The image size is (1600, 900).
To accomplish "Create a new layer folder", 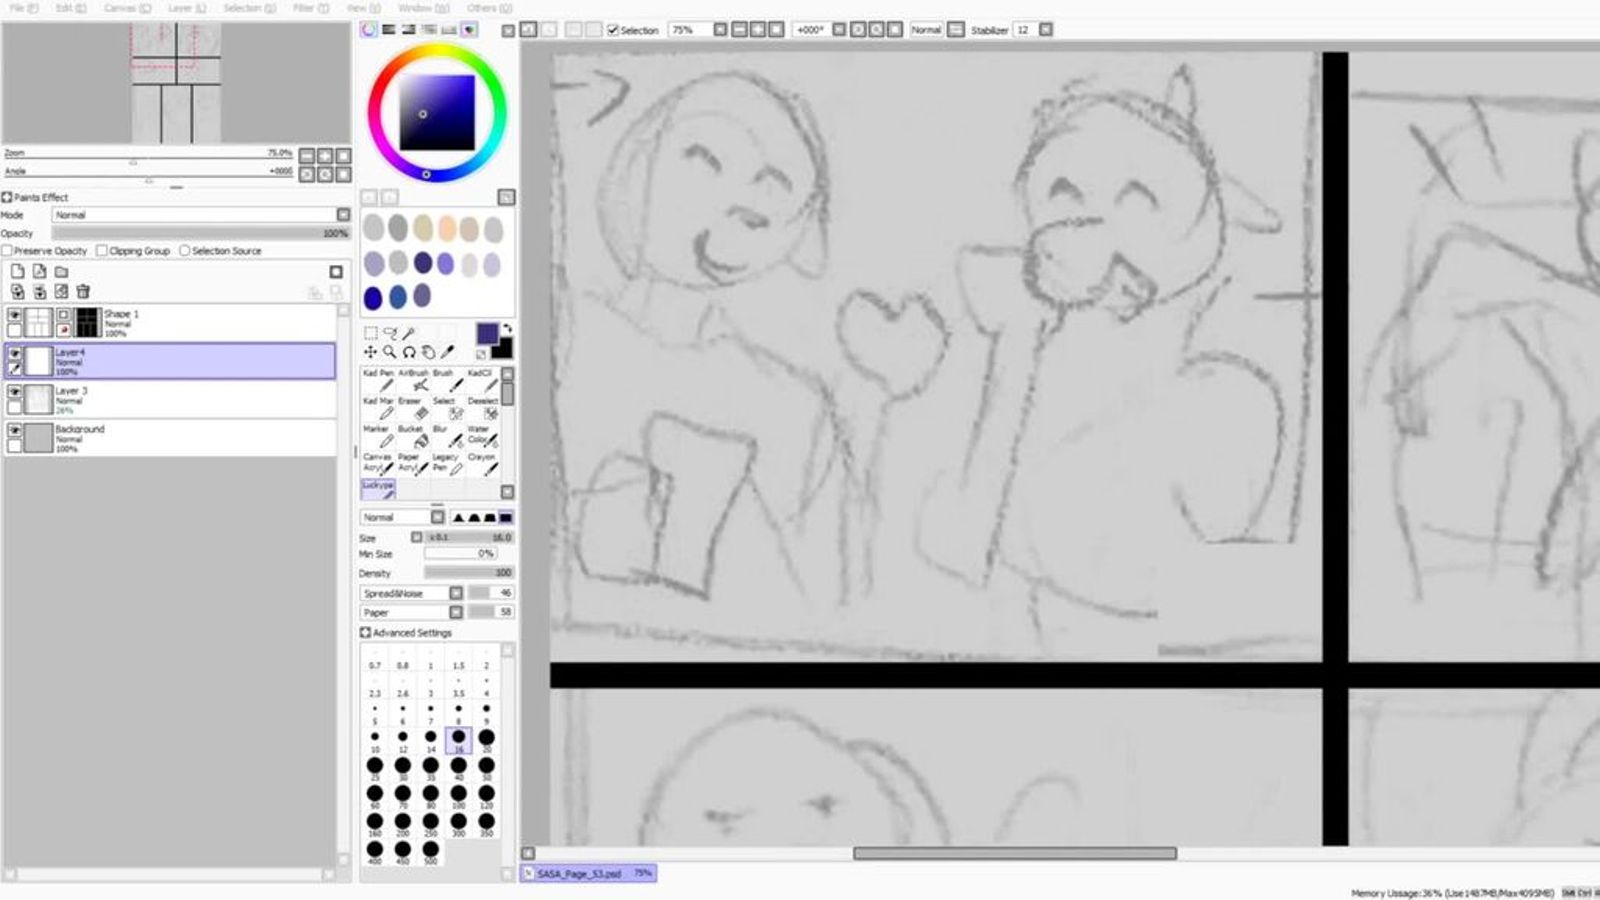I will (61, 272).
